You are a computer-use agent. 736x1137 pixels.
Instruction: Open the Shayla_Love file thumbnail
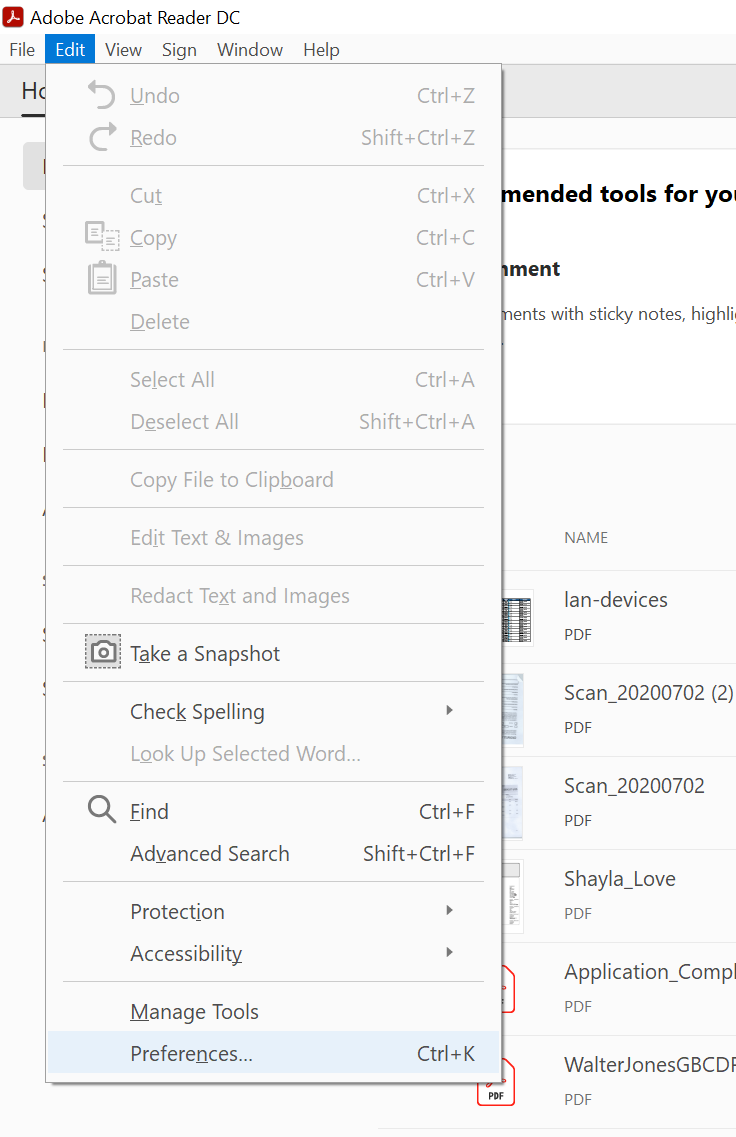[513, 896]
